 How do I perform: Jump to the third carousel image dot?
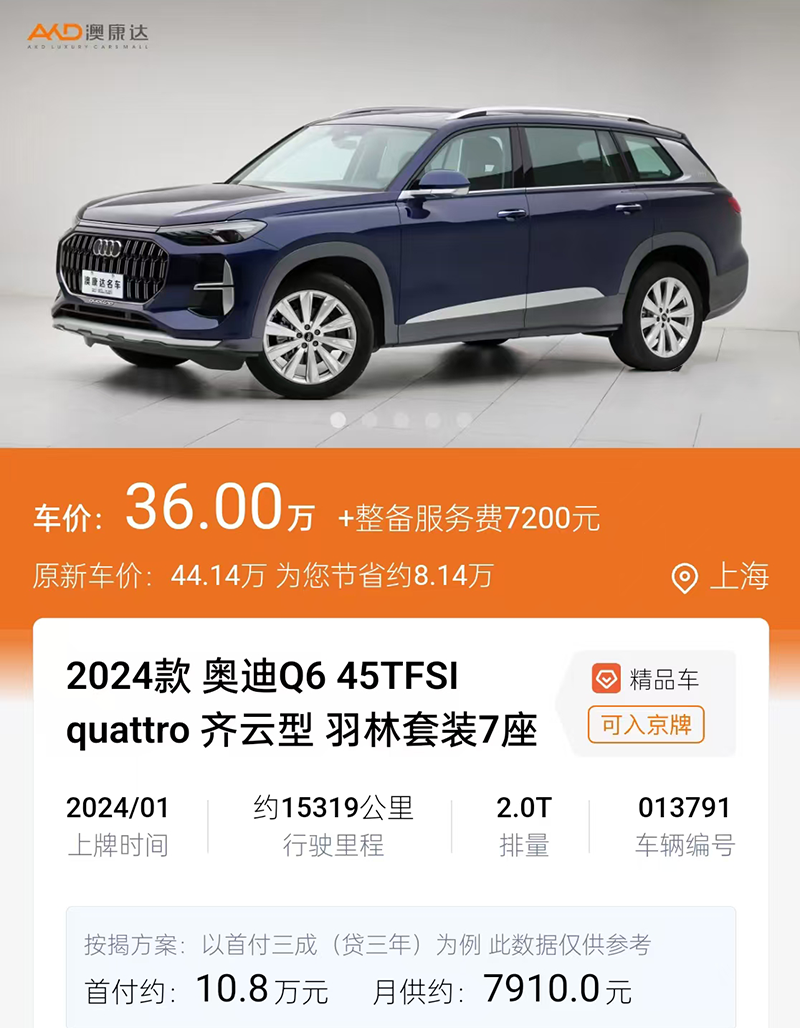pos(401,420)
